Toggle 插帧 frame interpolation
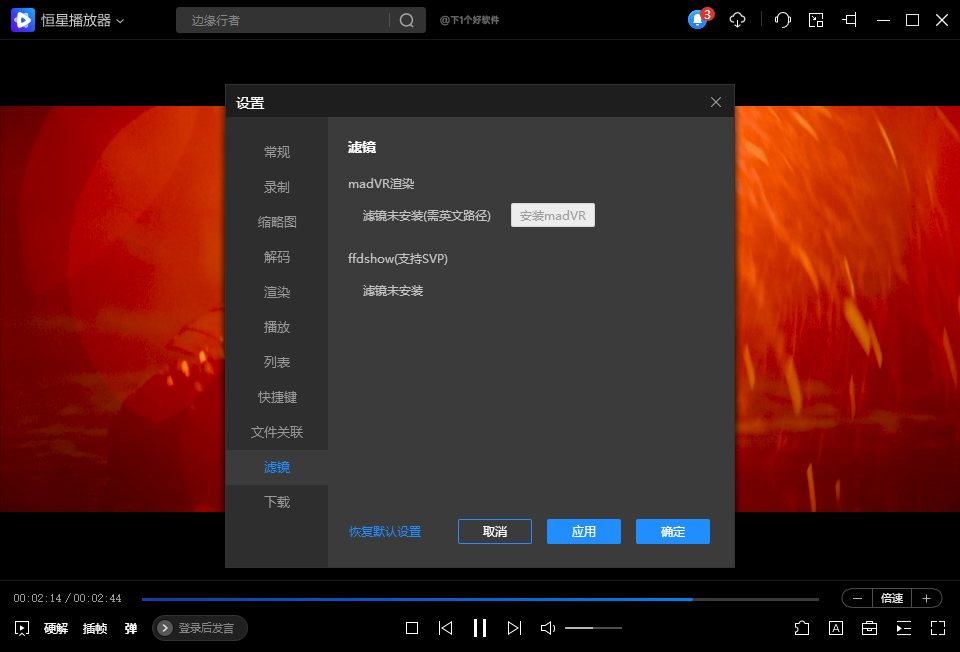Image resolution: width=960 pixels, height=652 pixels. tap(95, 628)
